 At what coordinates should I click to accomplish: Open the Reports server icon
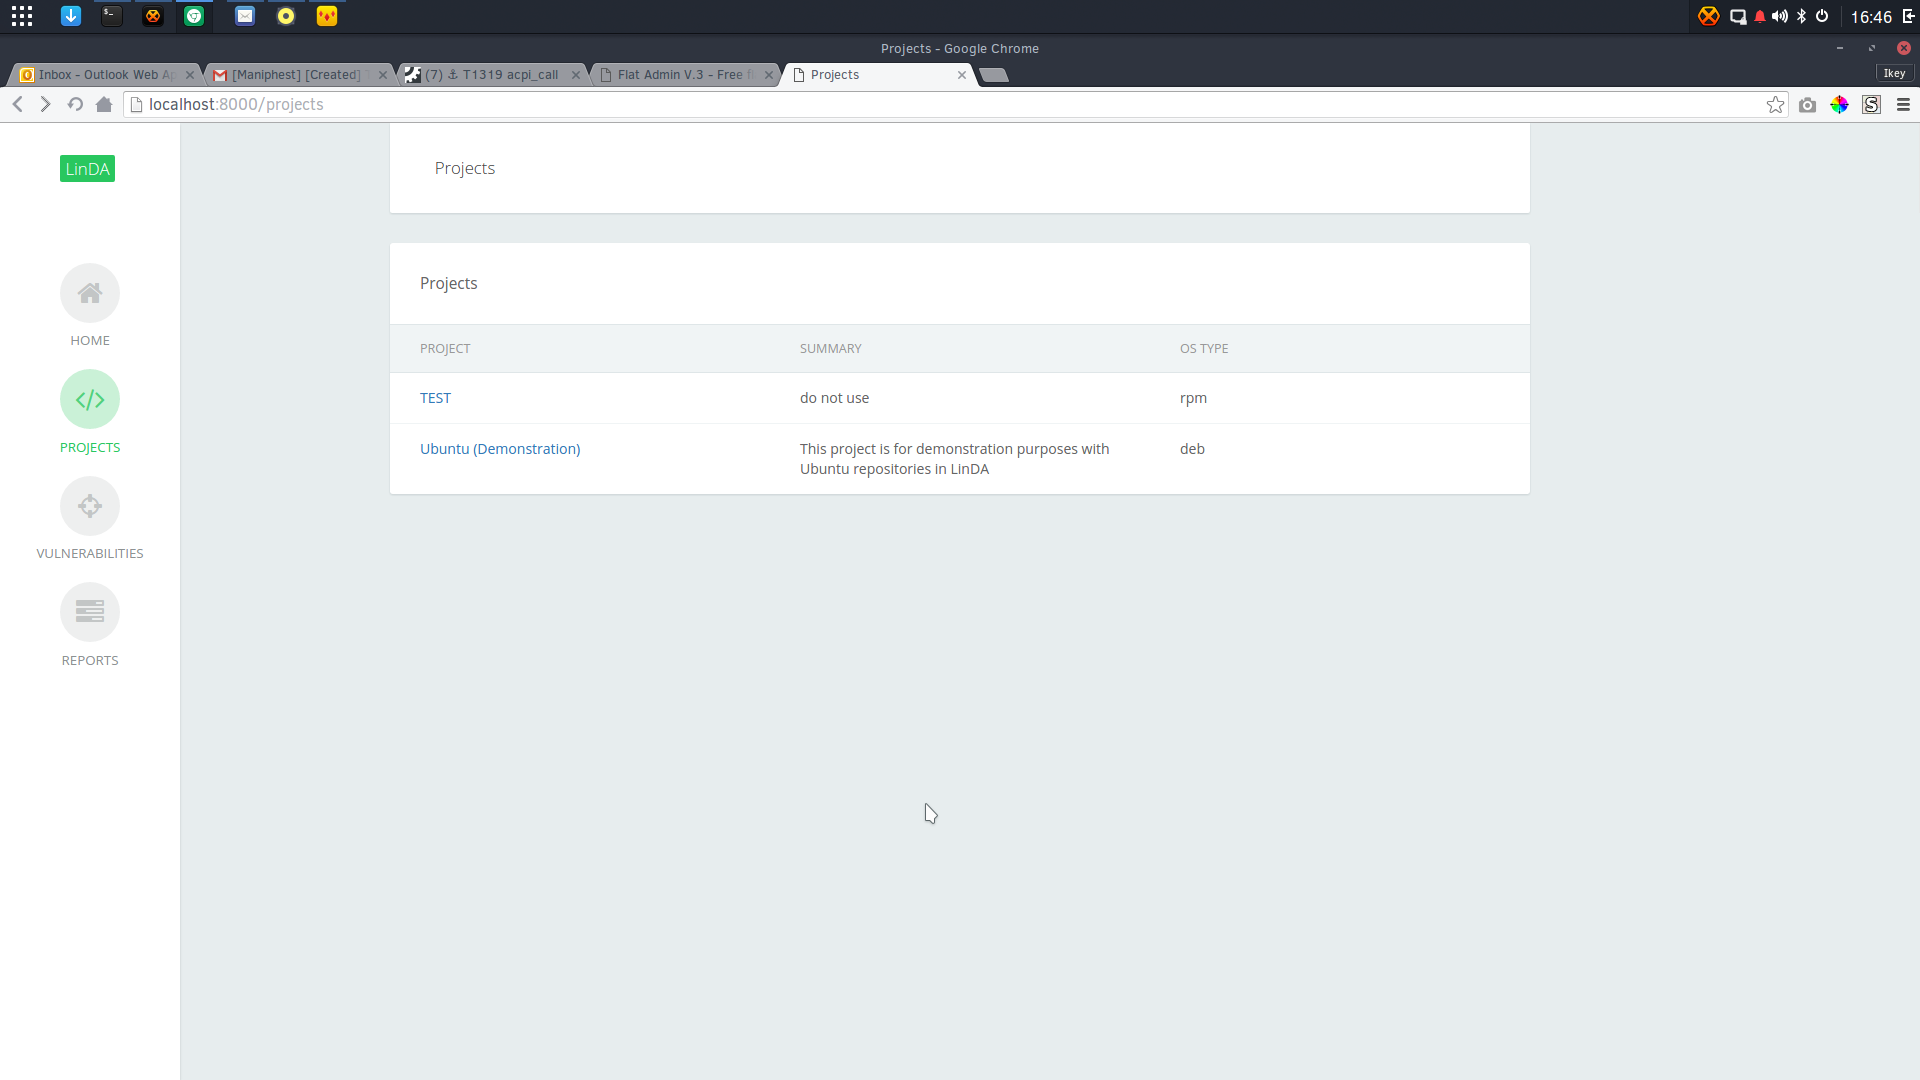pos(90,612)
